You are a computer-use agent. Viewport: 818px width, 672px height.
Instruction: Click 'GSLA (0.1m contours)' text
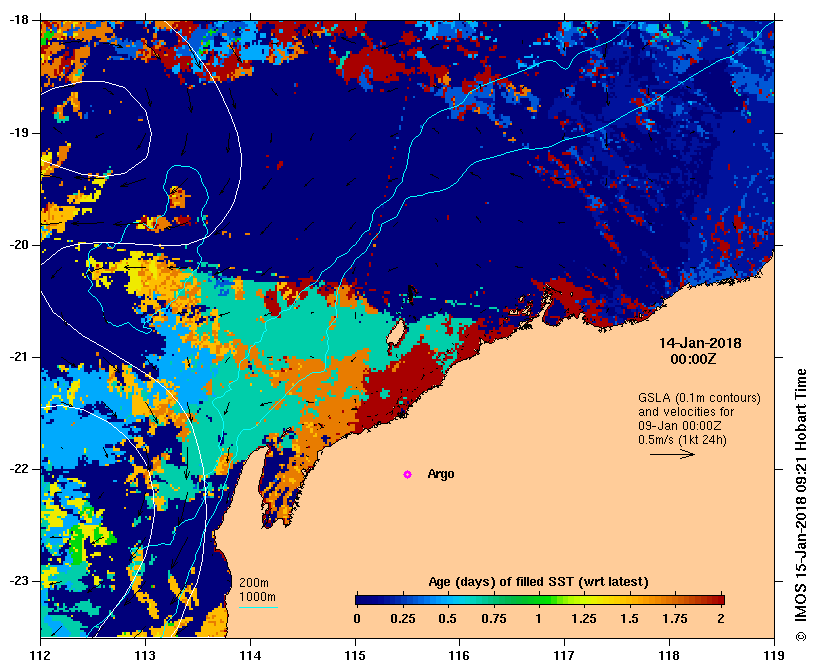point(700,398)
